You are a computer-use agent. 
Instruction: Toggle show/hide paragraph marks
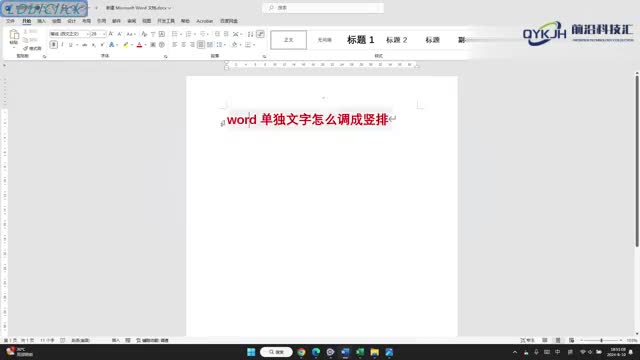(x=260, y=34)
